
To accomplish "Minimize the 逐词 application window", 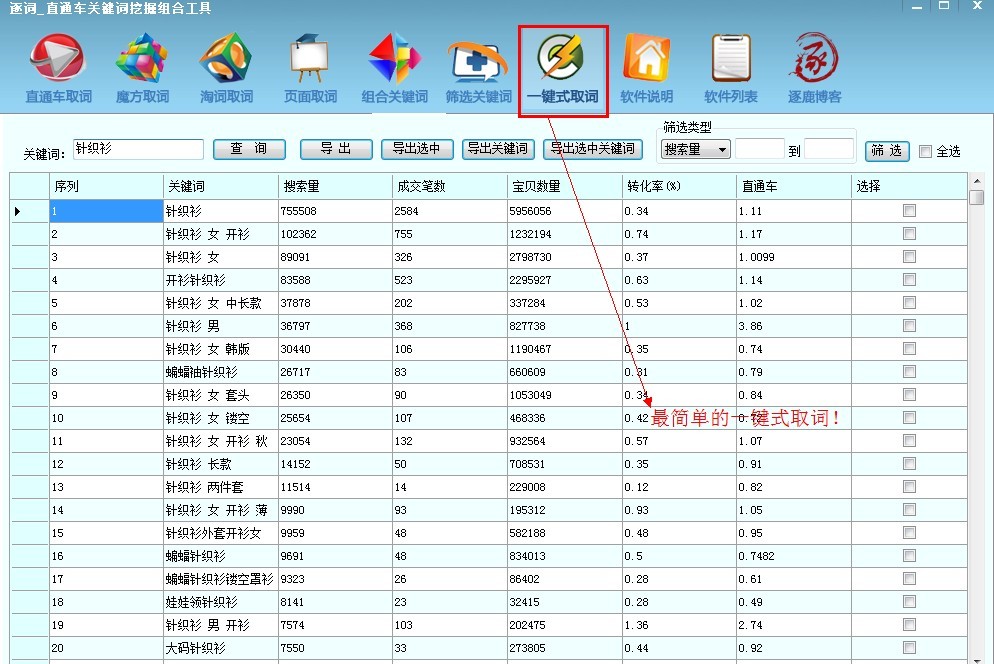I will (917, 7).
